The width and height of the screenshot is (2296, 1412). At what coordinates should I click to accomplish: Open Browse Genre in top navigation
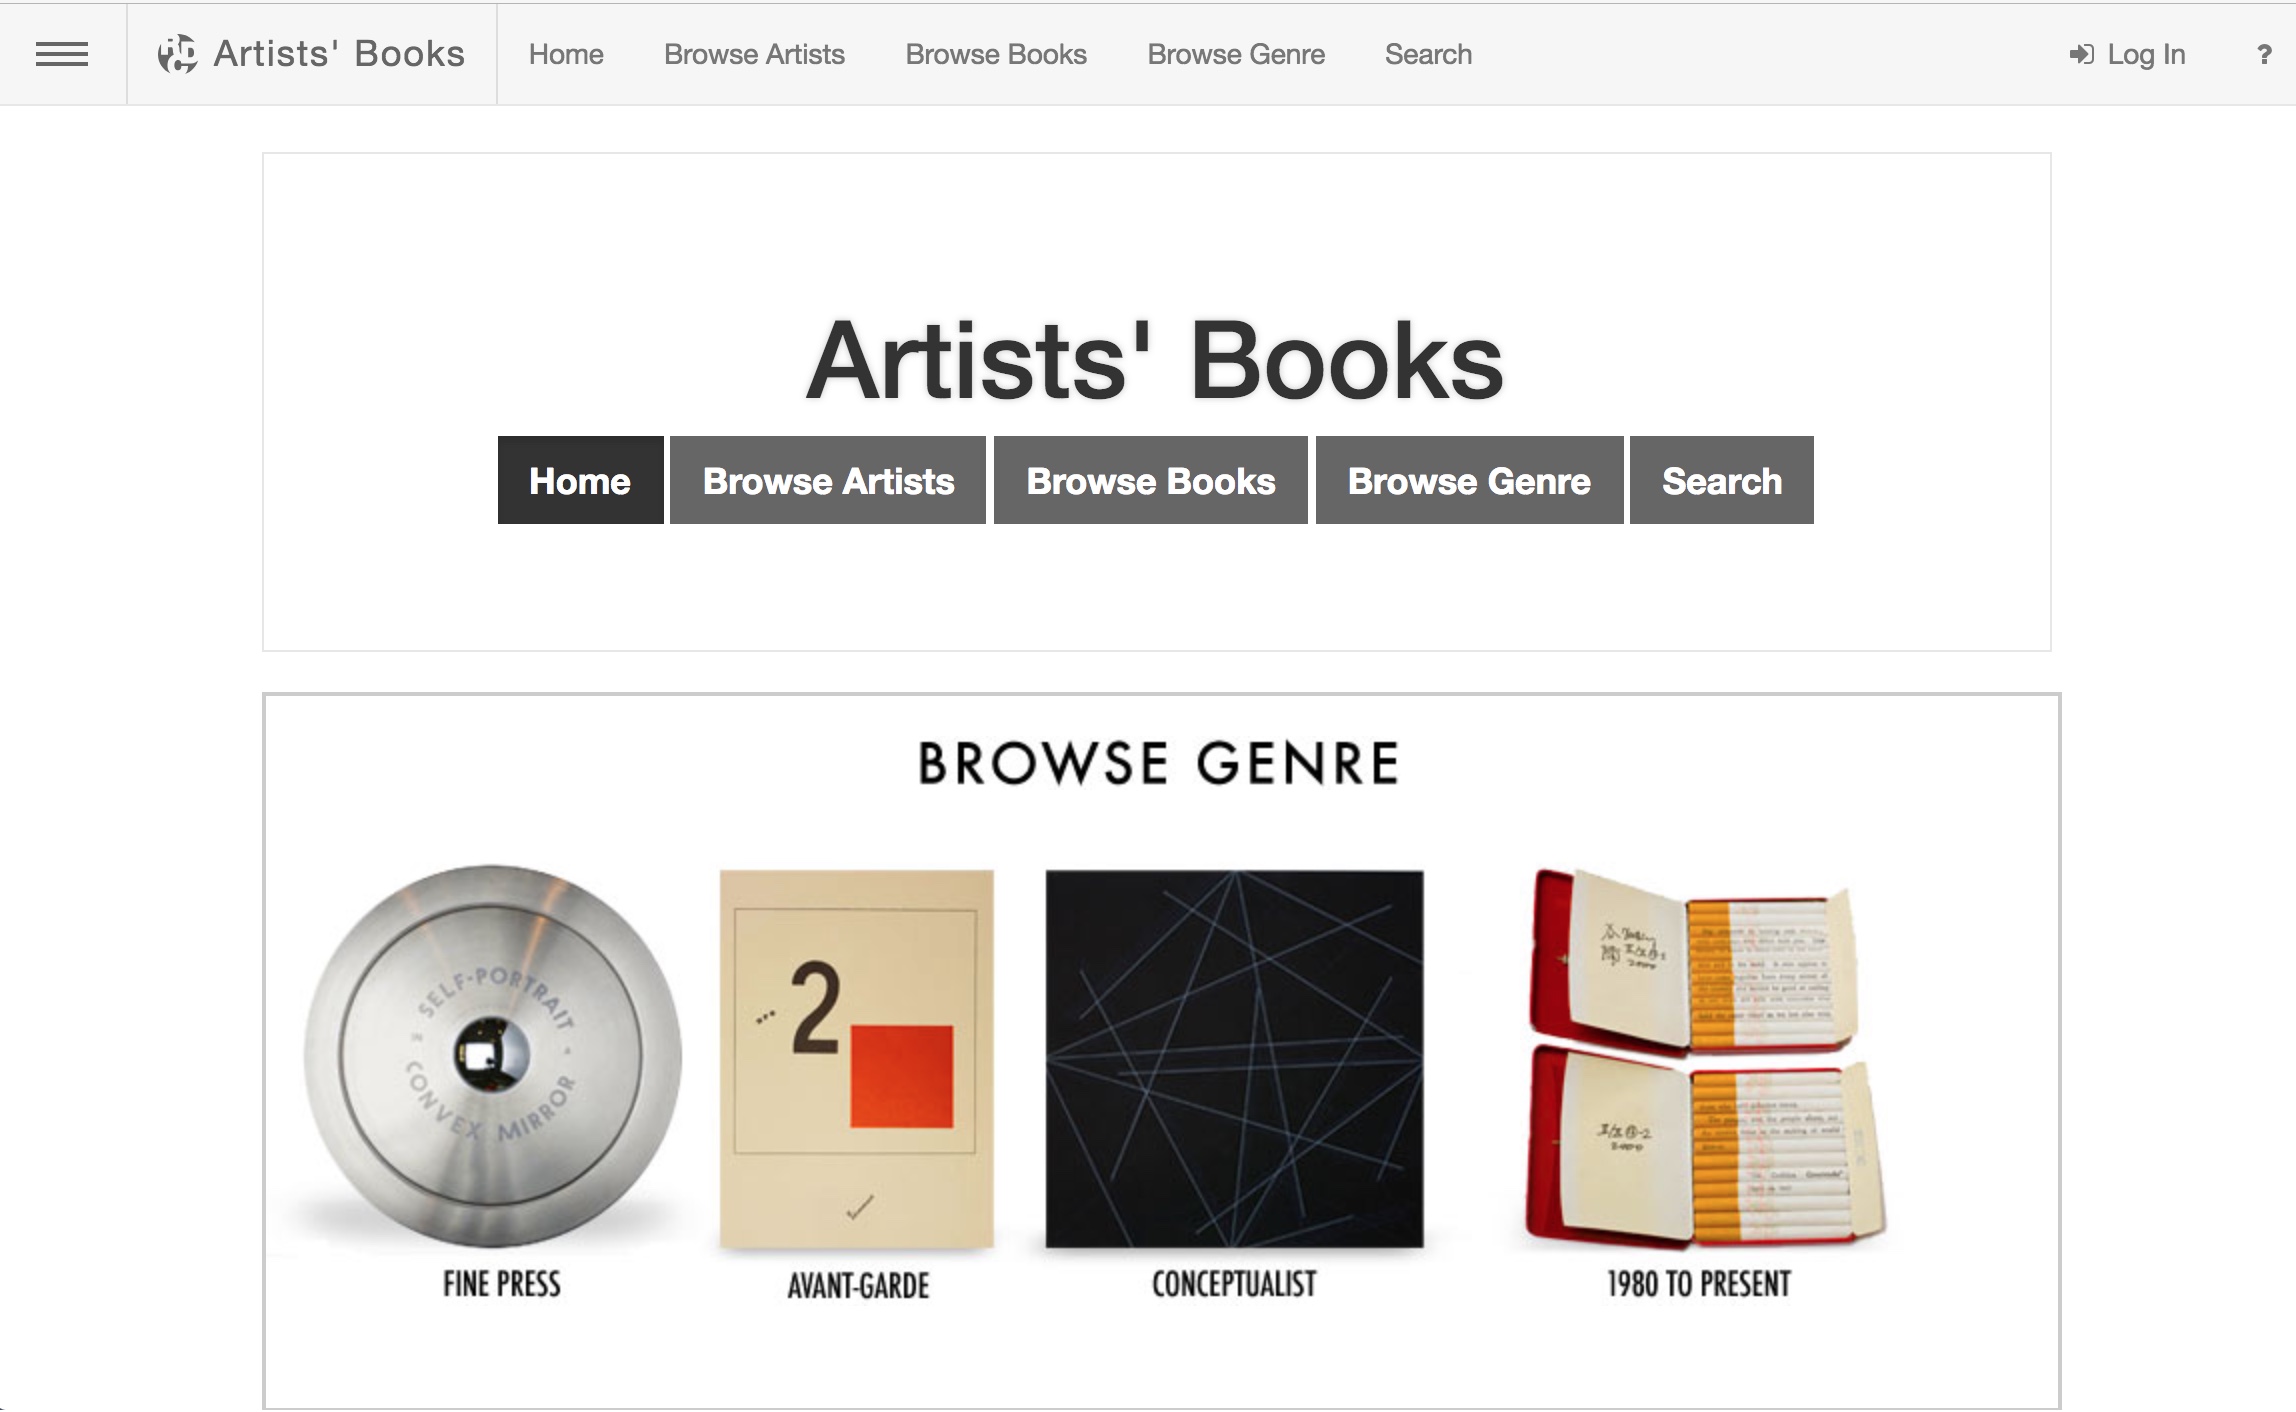[x=1236, y=54]
